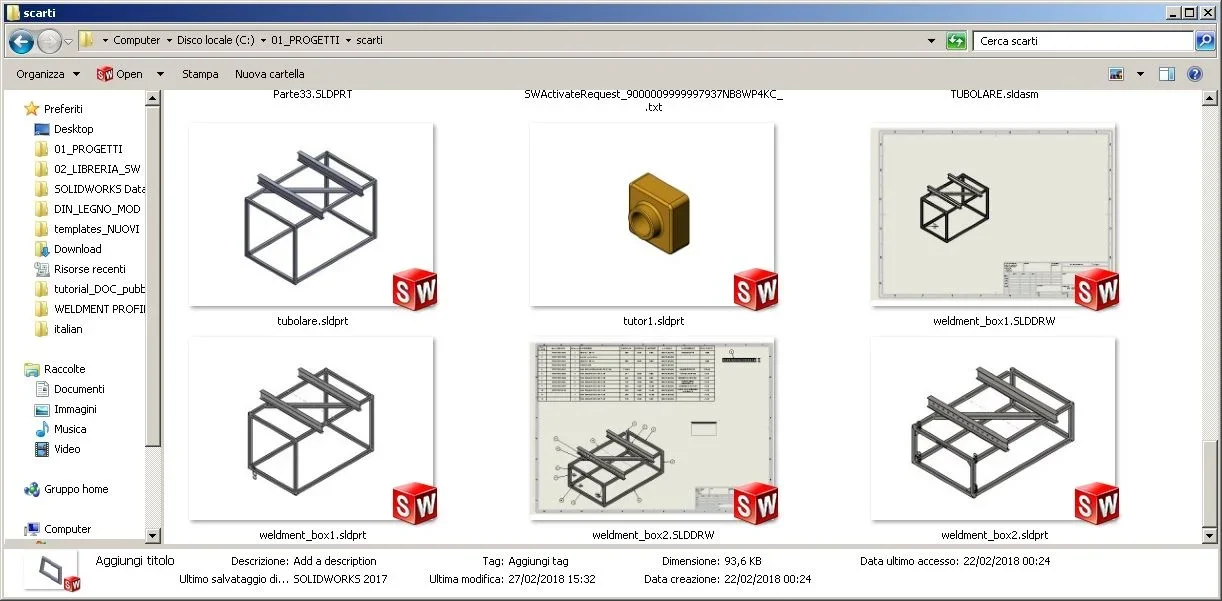Click the Stampa button
Image resolution: width=1222 pixels, height=601 pixels.
click(200, 74)
